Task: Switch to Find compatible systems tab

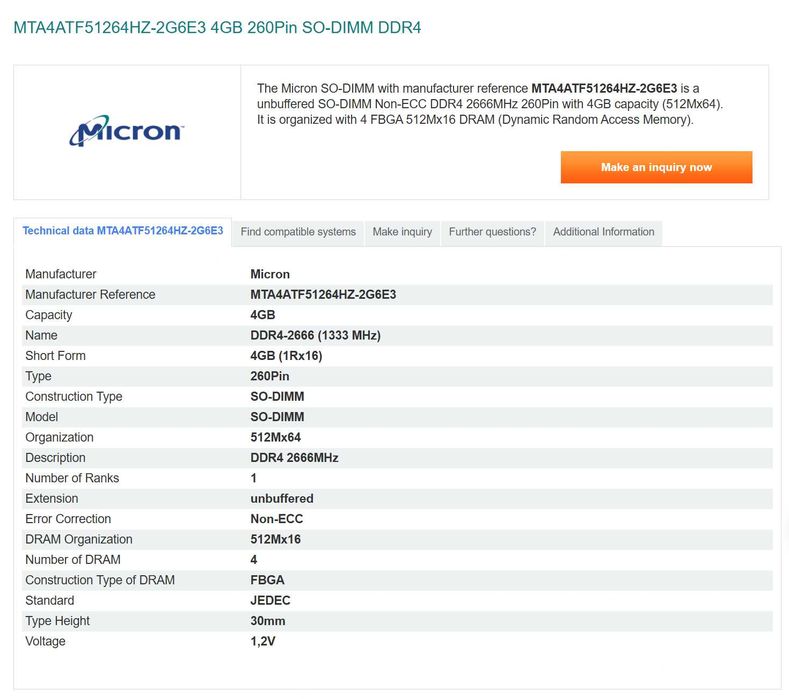Action: pyautogui.click(x=298, y=232)
